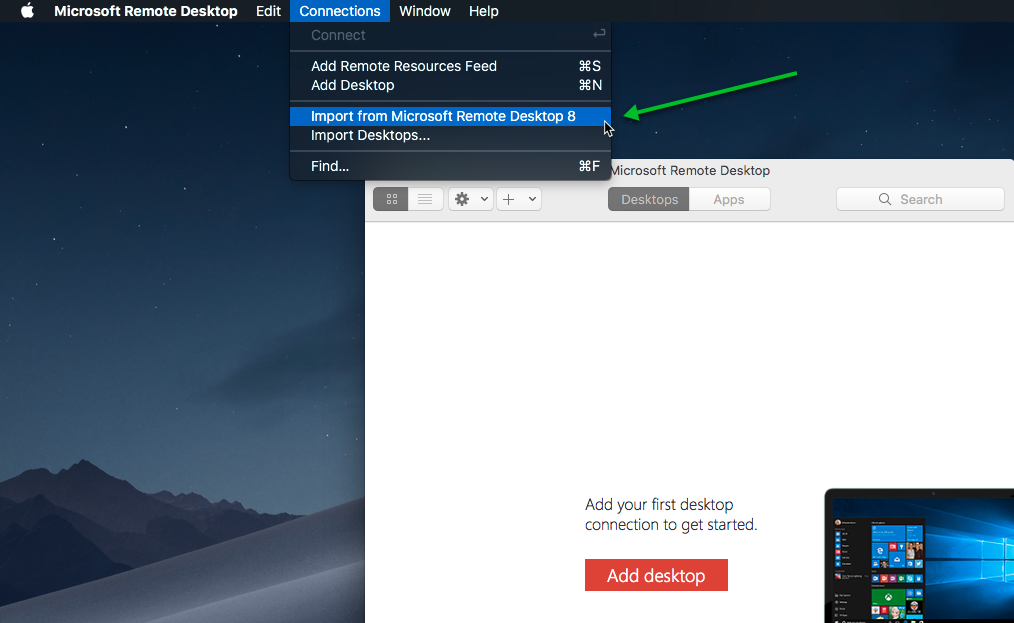Switch to list view icon
The image size is (1014, 623).
[x=425, y=199]
